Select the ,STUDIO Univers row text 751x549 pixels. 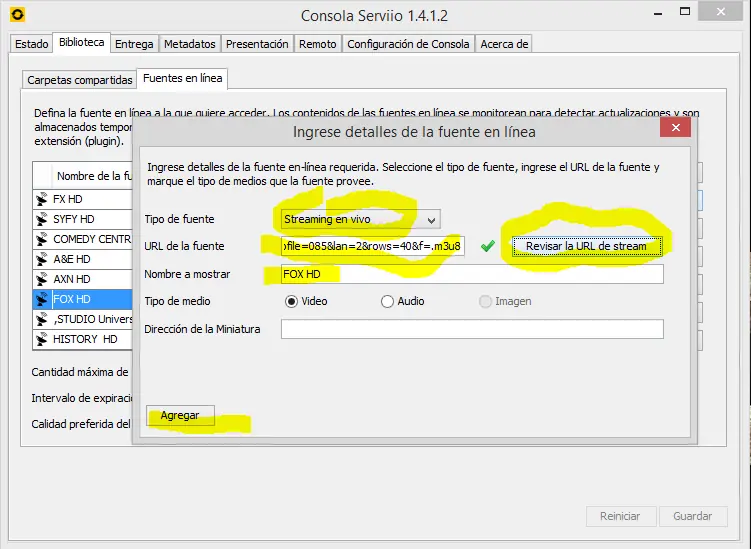click(x=92, y=319)
